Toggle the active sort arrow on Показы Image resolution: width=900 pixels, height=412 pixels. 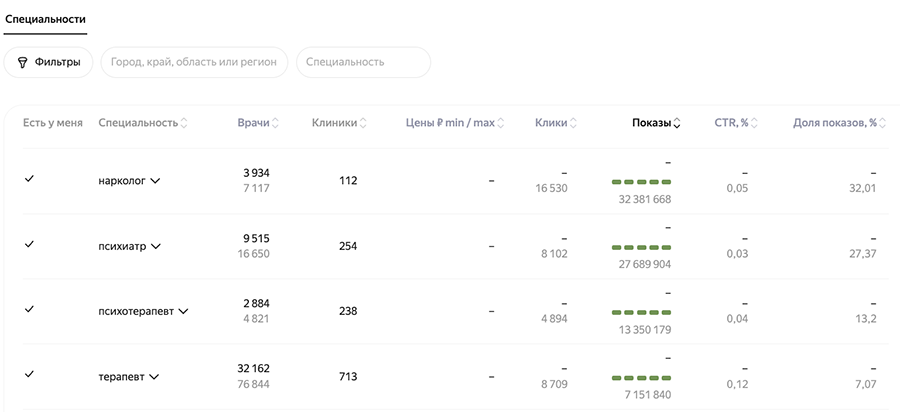(677, 123)
